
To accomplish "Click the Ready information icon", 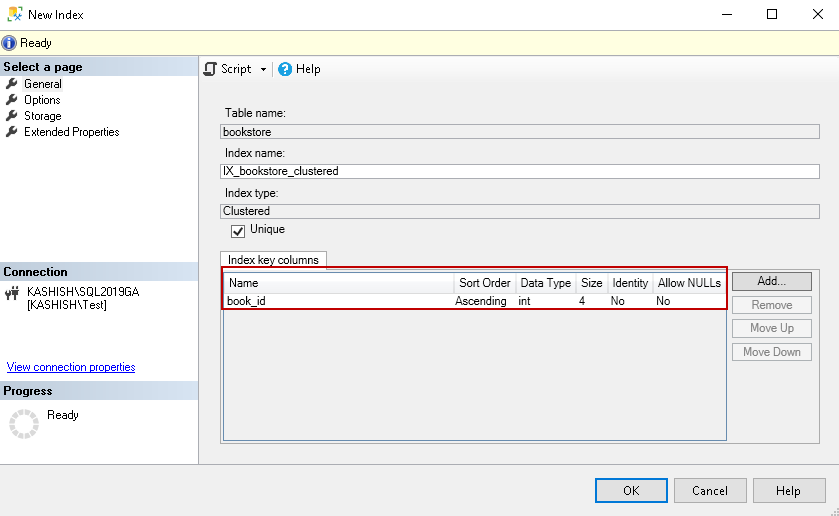I will click(x=10, y=43).
